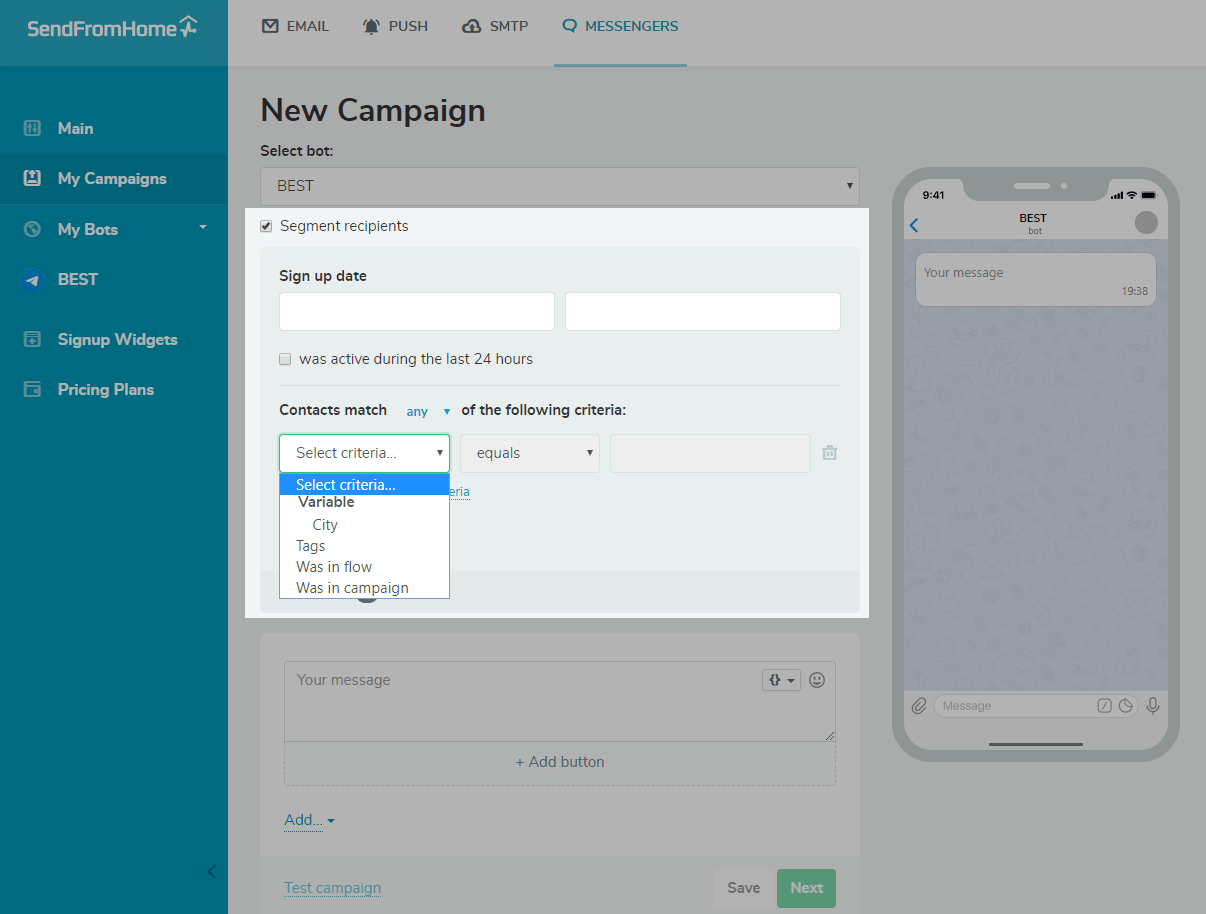The image size is (1206, 914).
Task: Uncheck the Segment recipients checkbox
Action: (x=266, y=226)
